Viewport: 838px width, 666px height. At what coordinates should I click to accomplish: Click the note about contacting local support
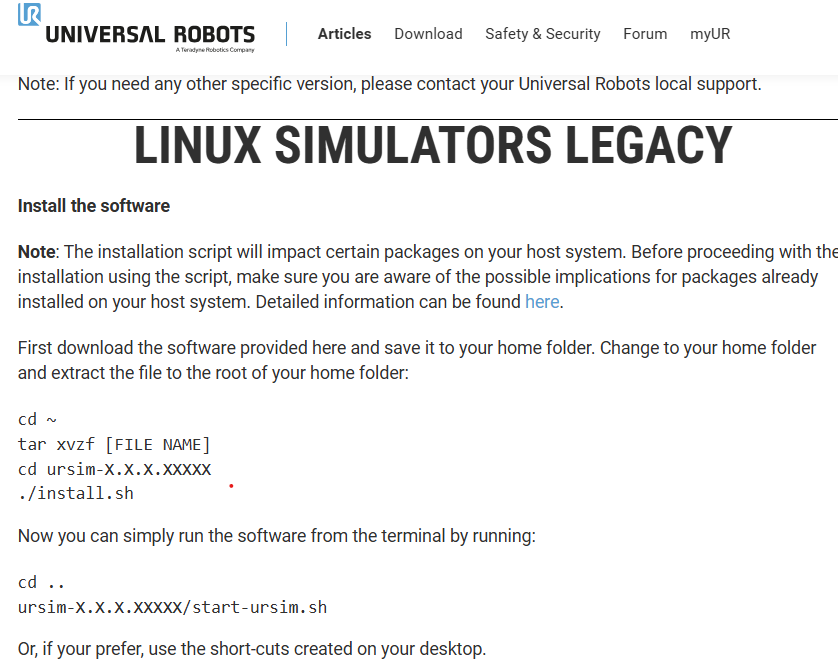(390, 84)
